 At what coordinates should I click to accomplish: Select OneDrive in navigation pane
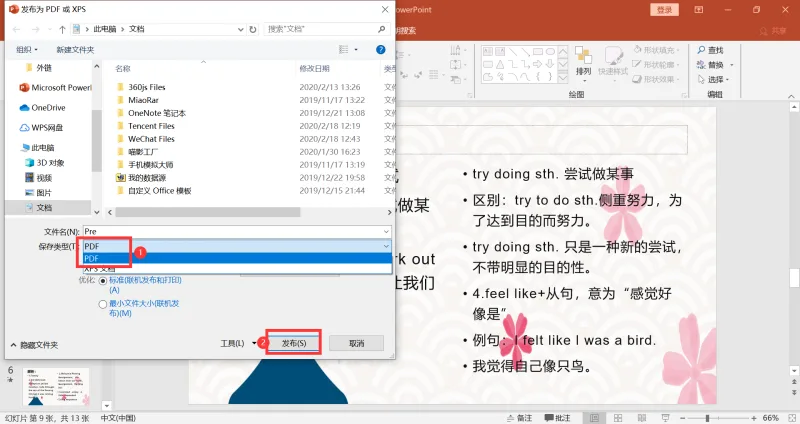42,108
